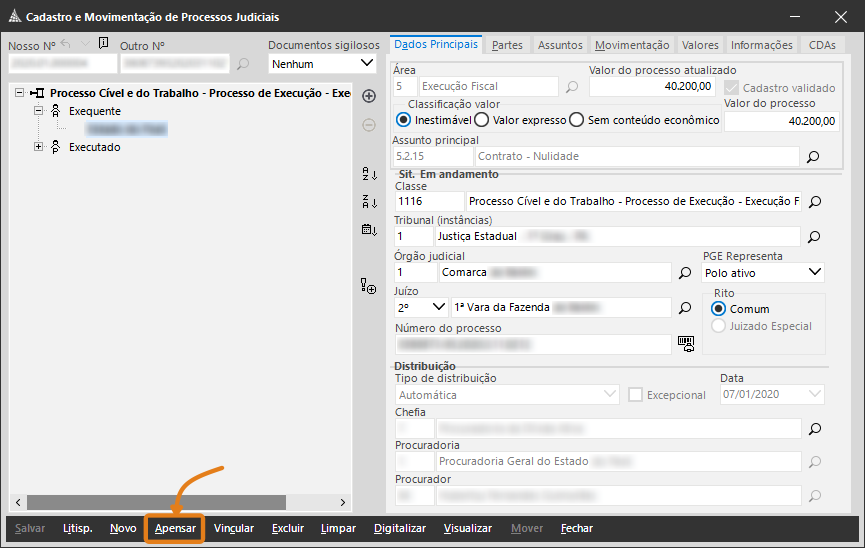Open the Partes tab
Screen dimensions: 865x548
(507, 45)
